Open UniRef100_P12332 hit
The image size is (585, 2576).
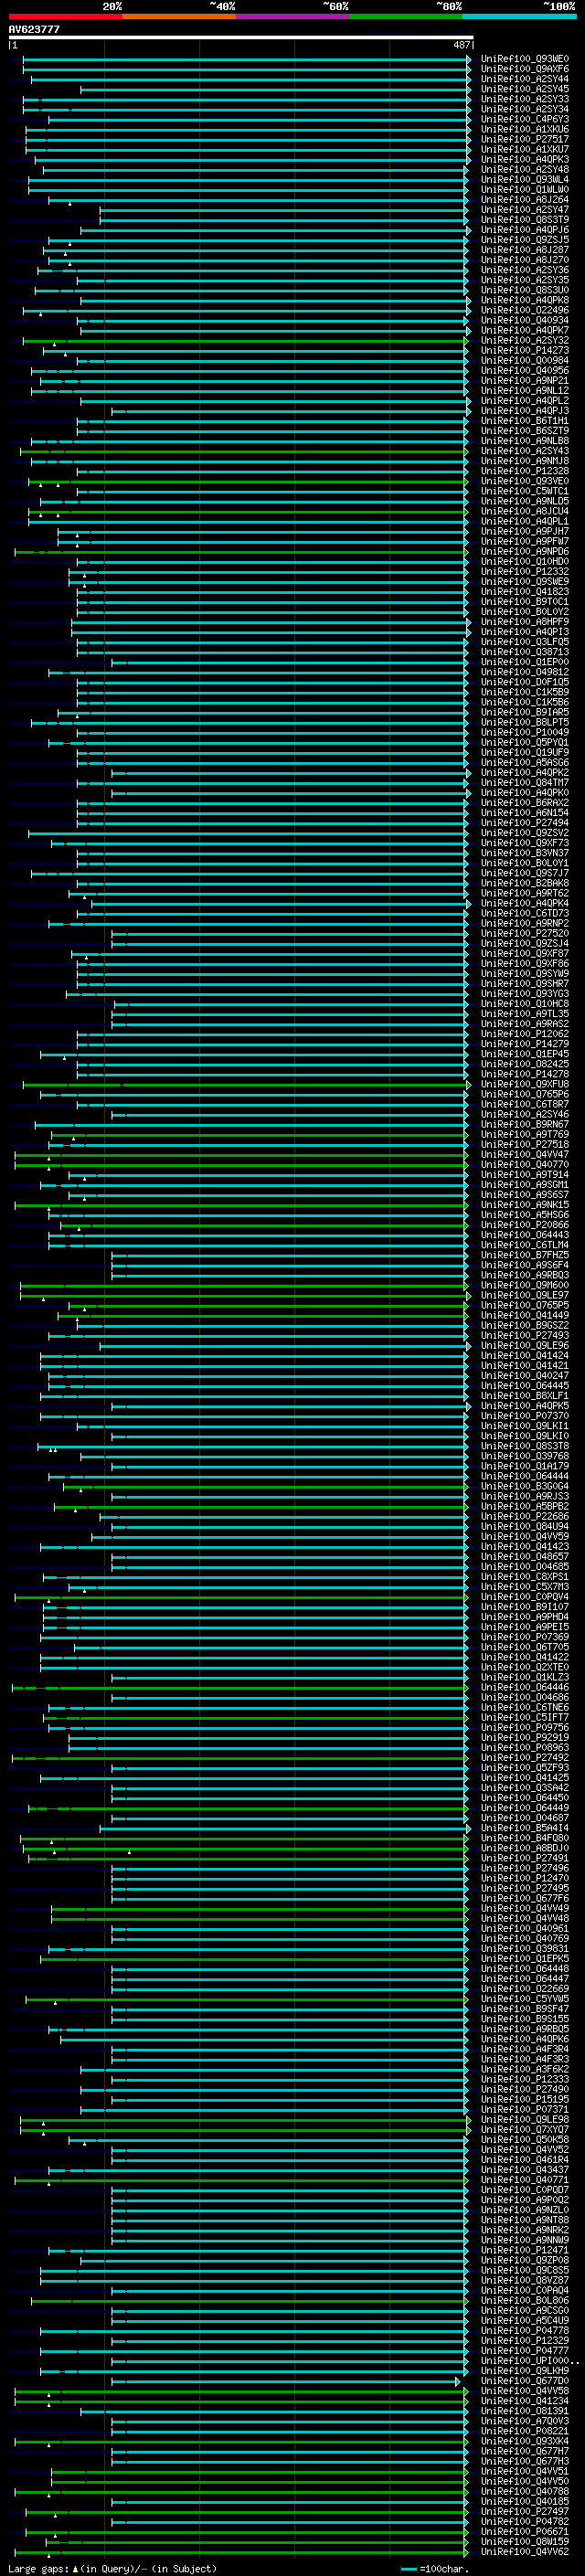point(525,572)
